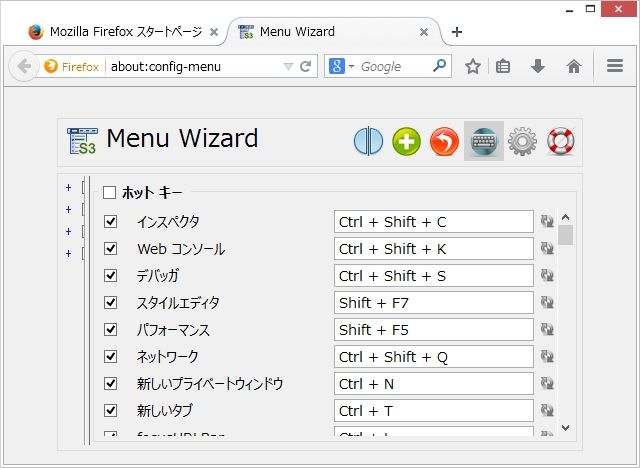The width and height of the screenshot is (640, 468).
Task: Close the Mozilla Firefox スタートページ tab
Action: tap(213, 32)
